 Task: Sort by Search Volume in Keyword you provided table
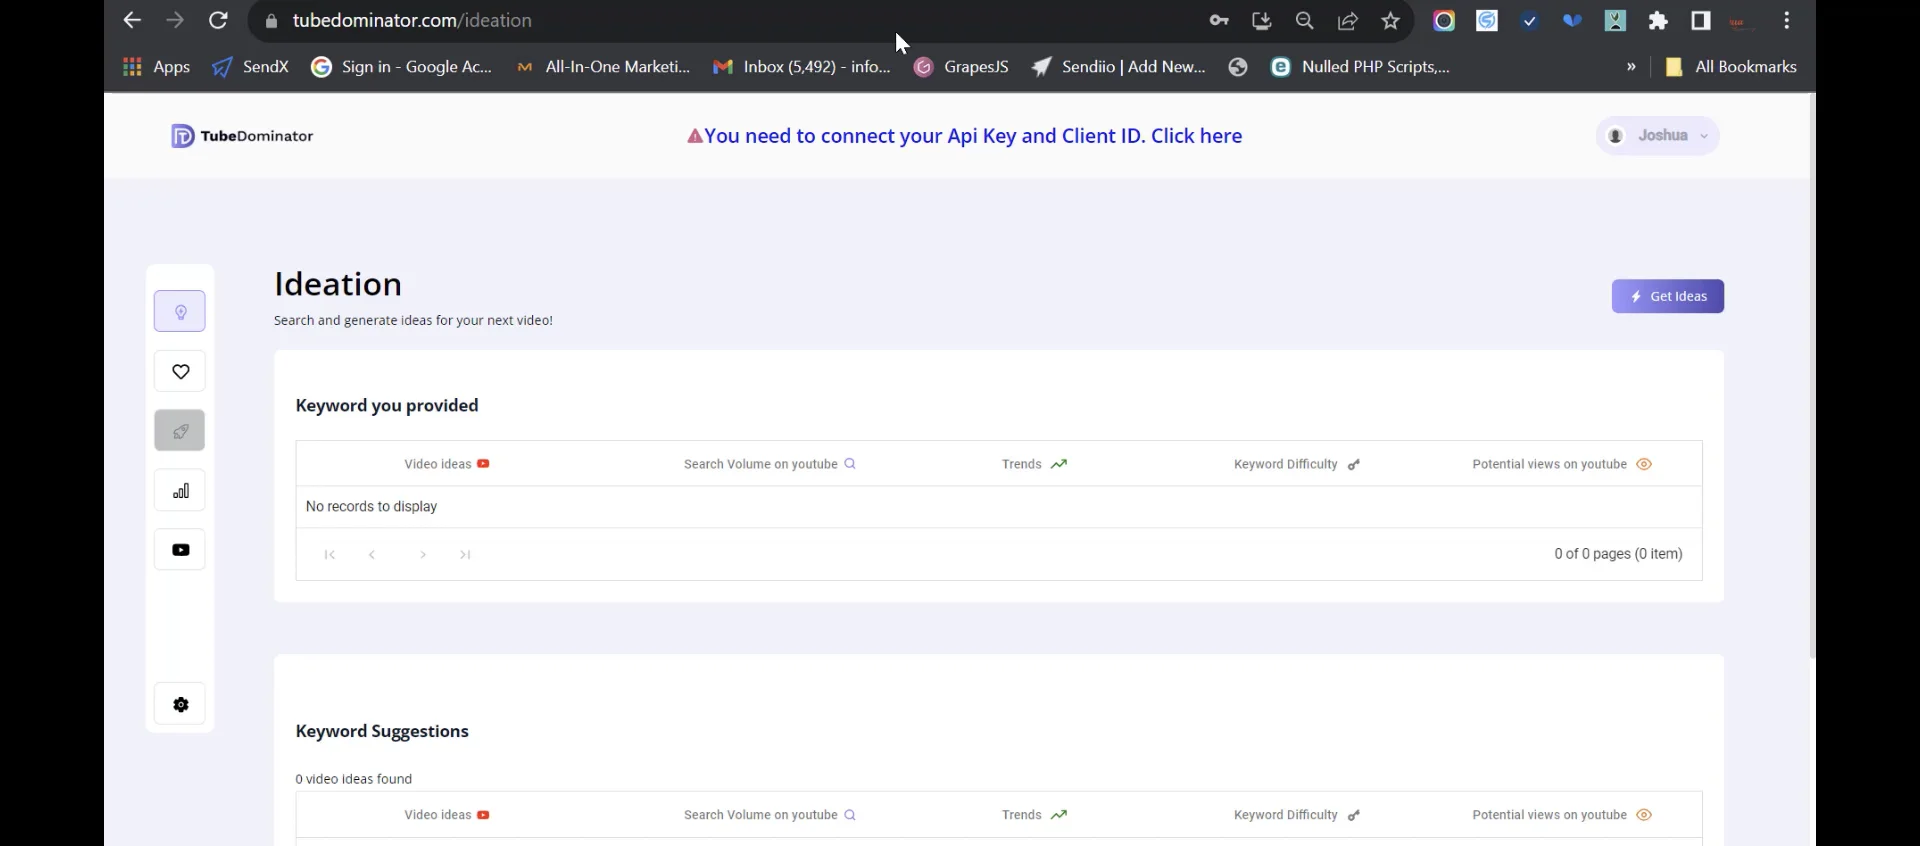tap(769, 464)
